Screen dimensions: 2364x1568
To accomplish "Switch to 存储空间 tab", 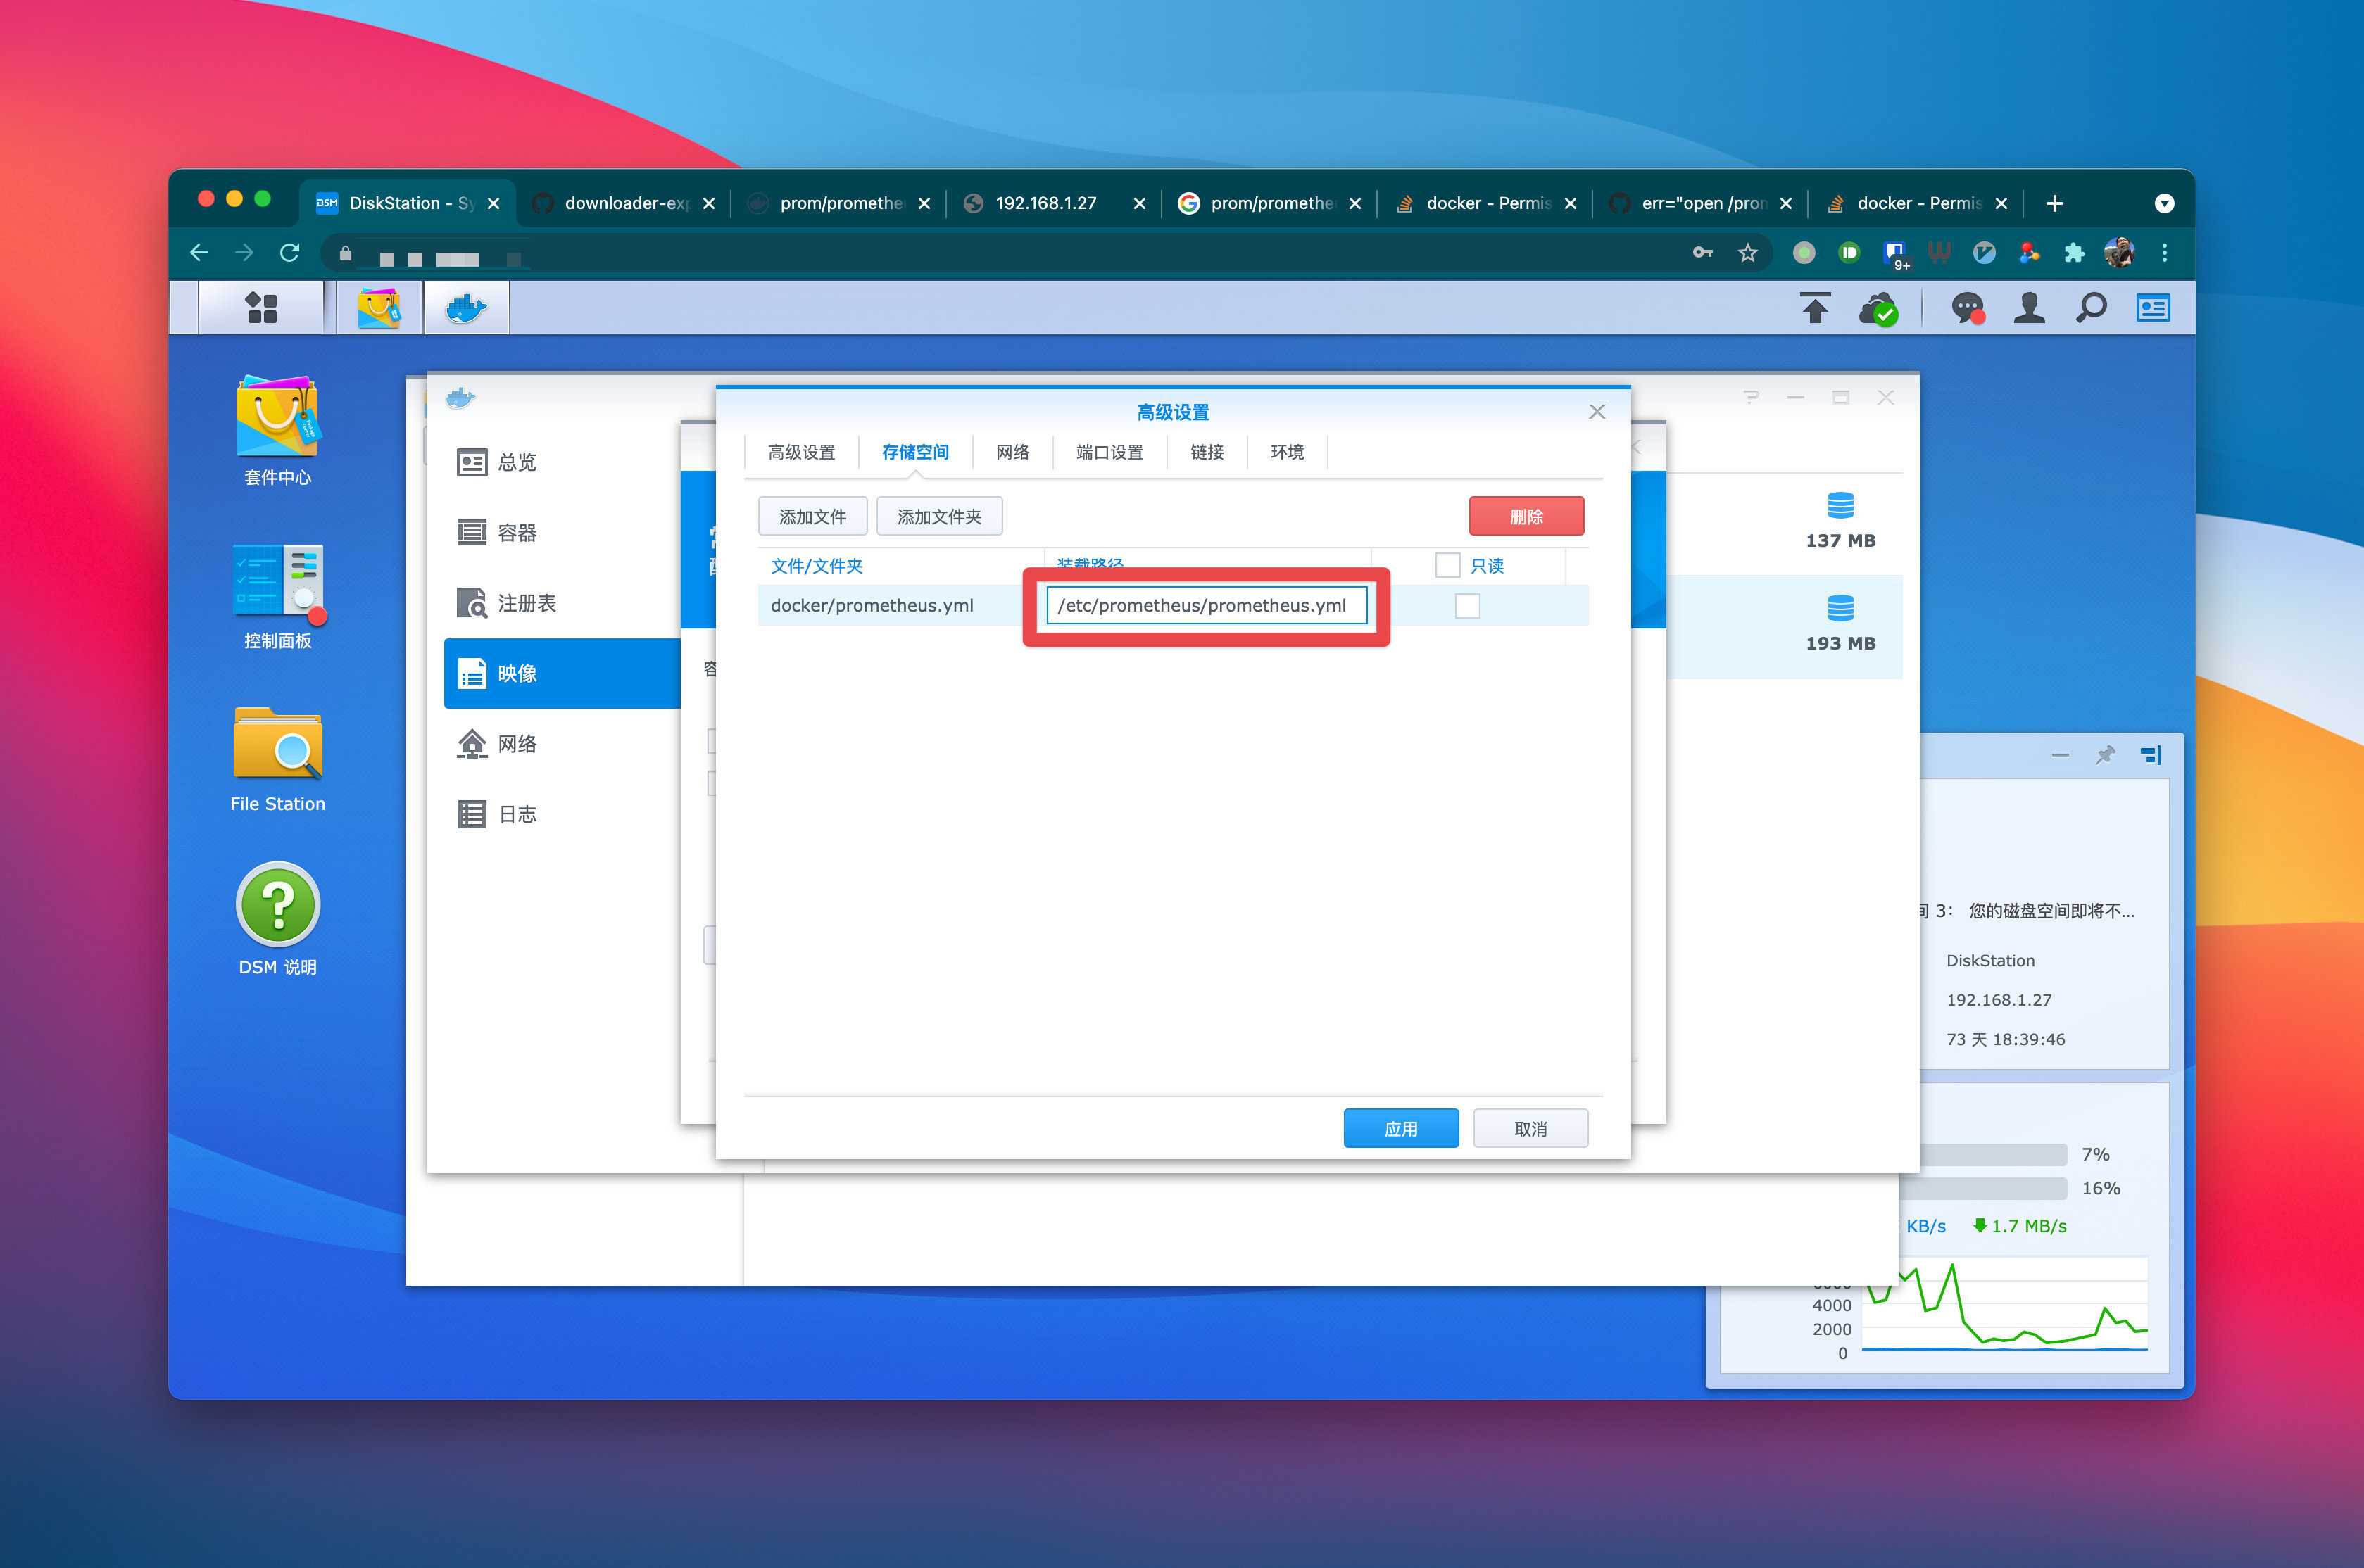I will (915, 452).
